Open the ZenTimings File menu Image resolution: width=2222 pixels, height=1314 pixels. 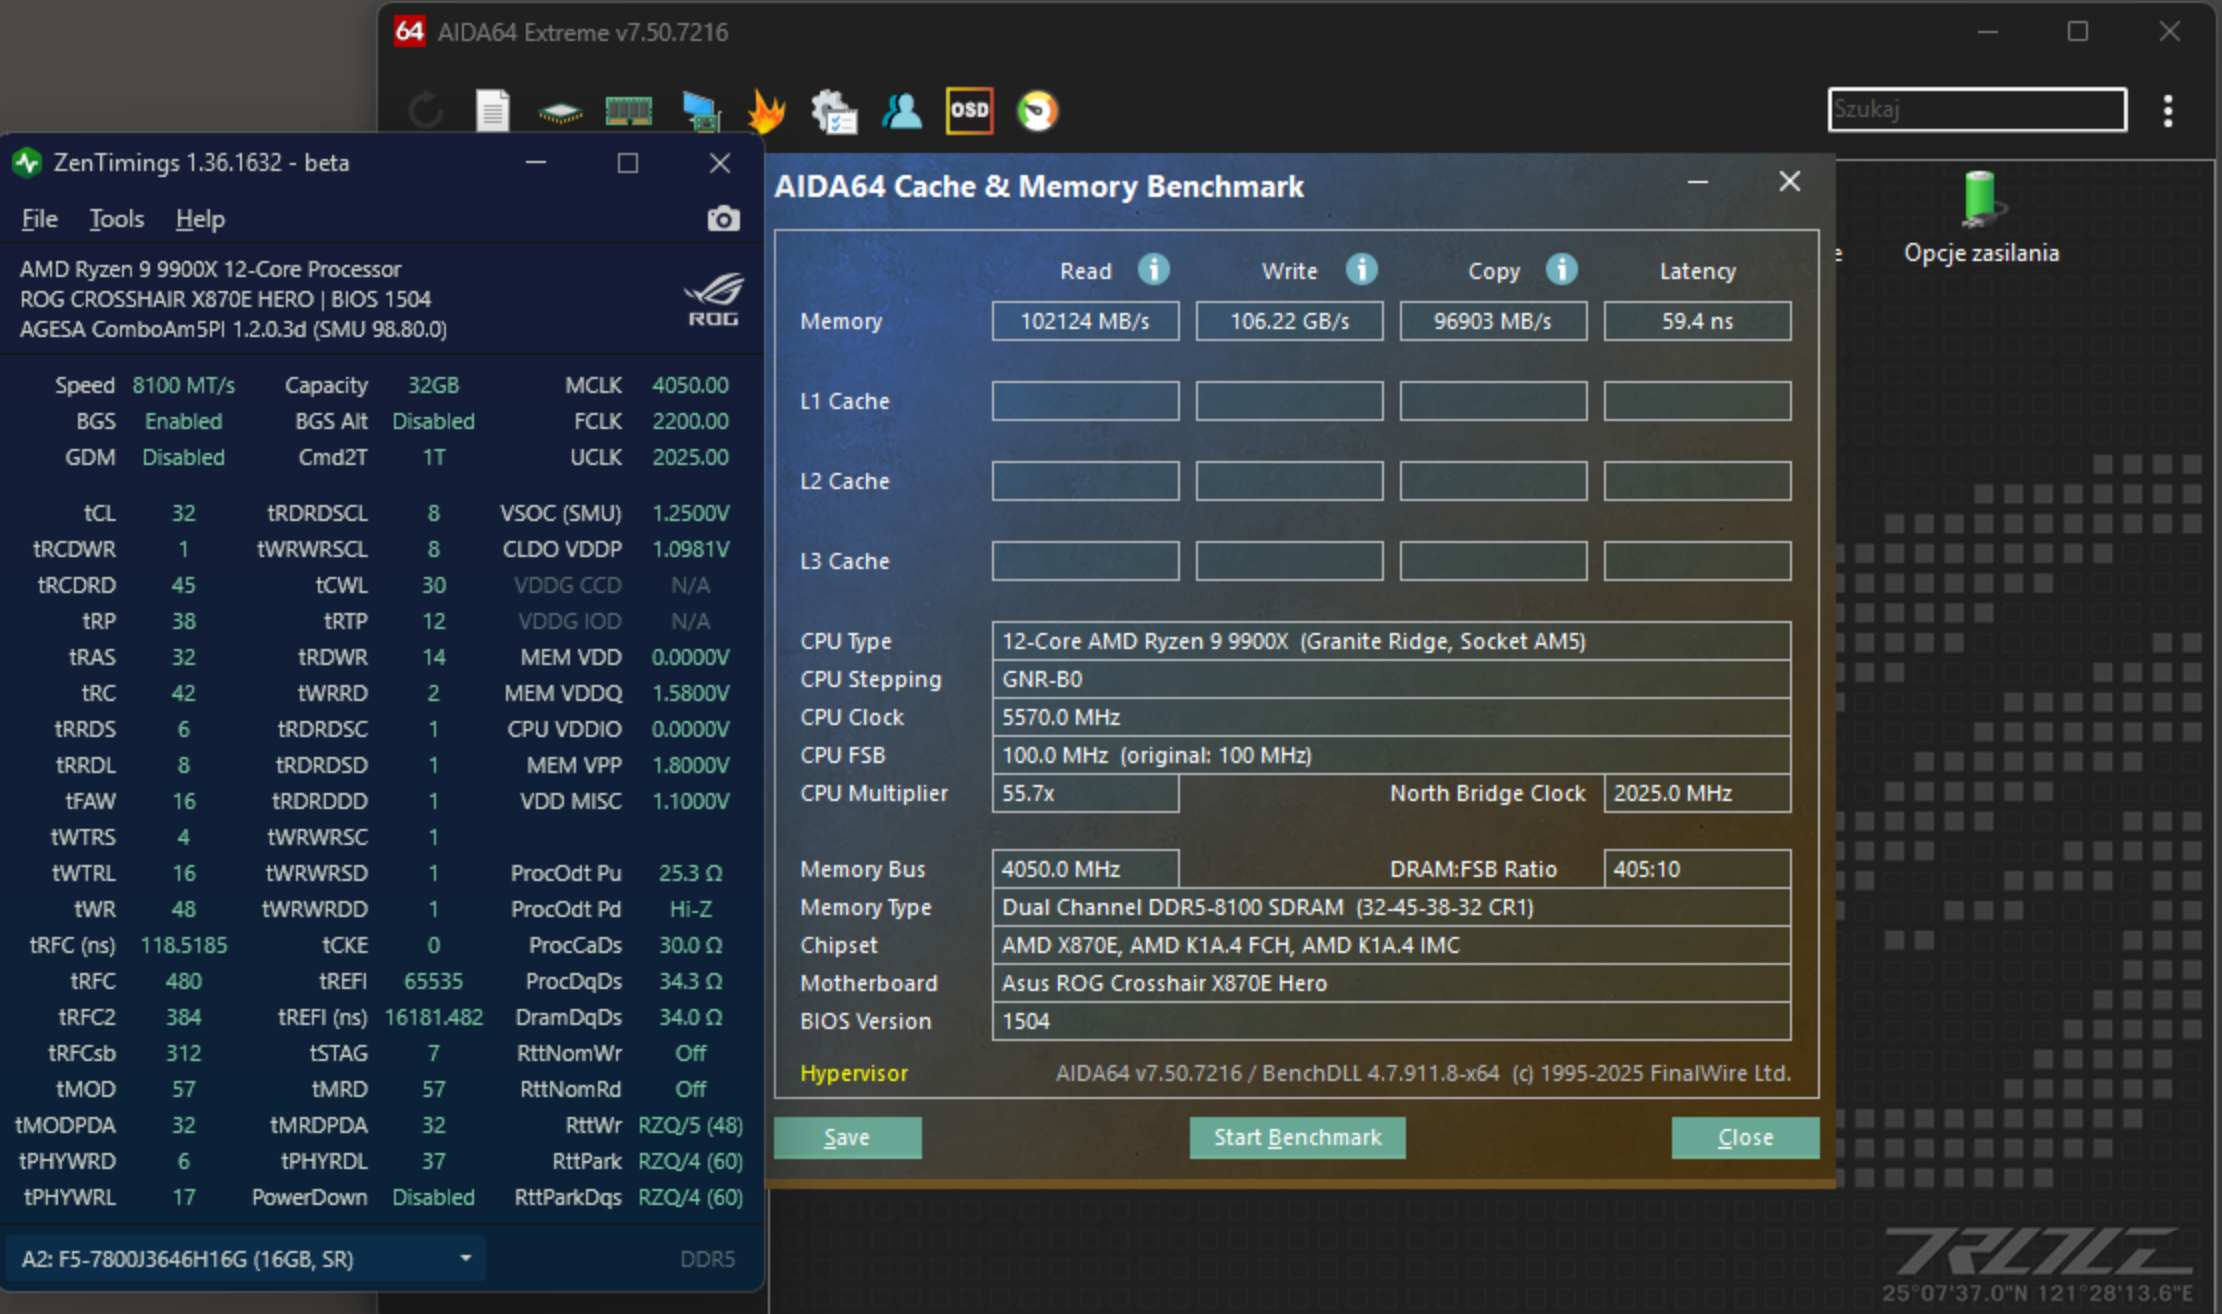tap(40, 219)
